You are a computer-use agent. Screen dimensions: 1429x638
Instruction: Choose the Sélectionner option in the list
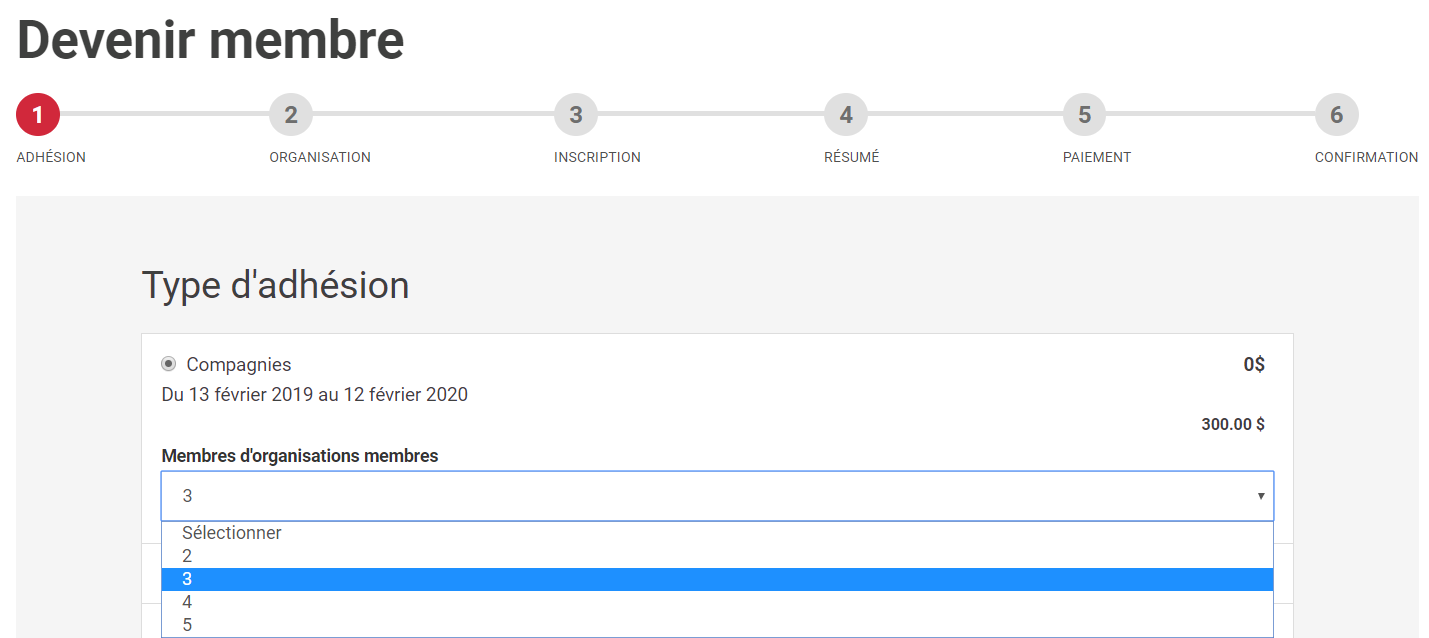point(232,533)
